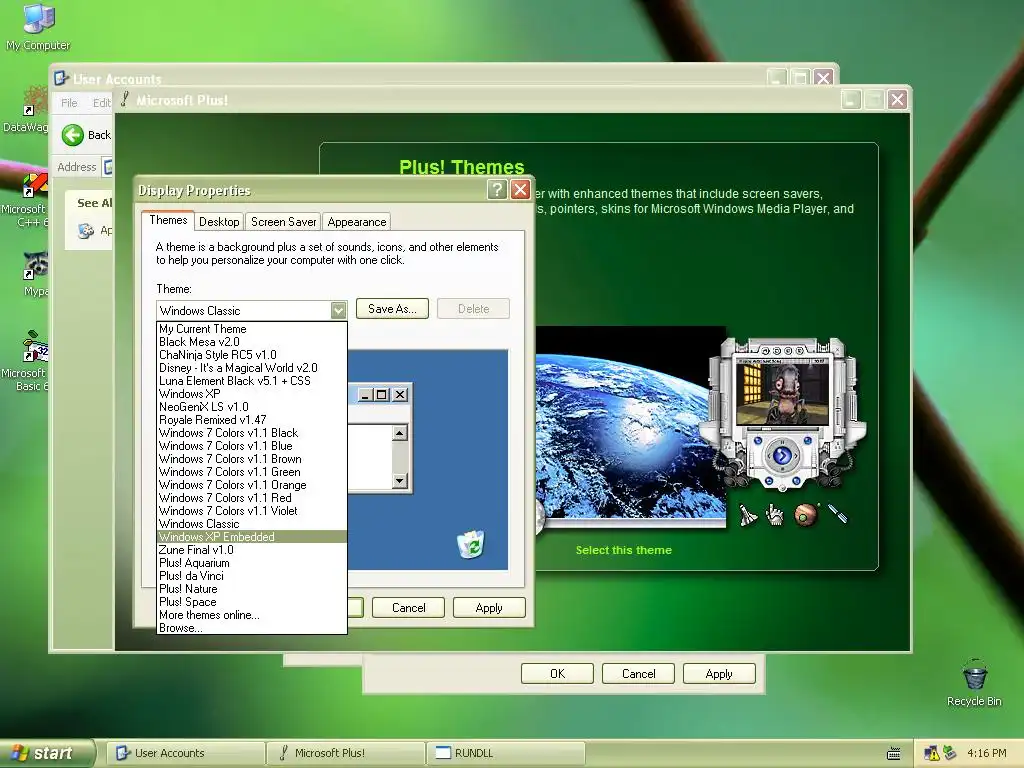This screenshot has width=1024, height=768.
Task: Open the Screen Saver tab
Action: [x=283, y=222]
